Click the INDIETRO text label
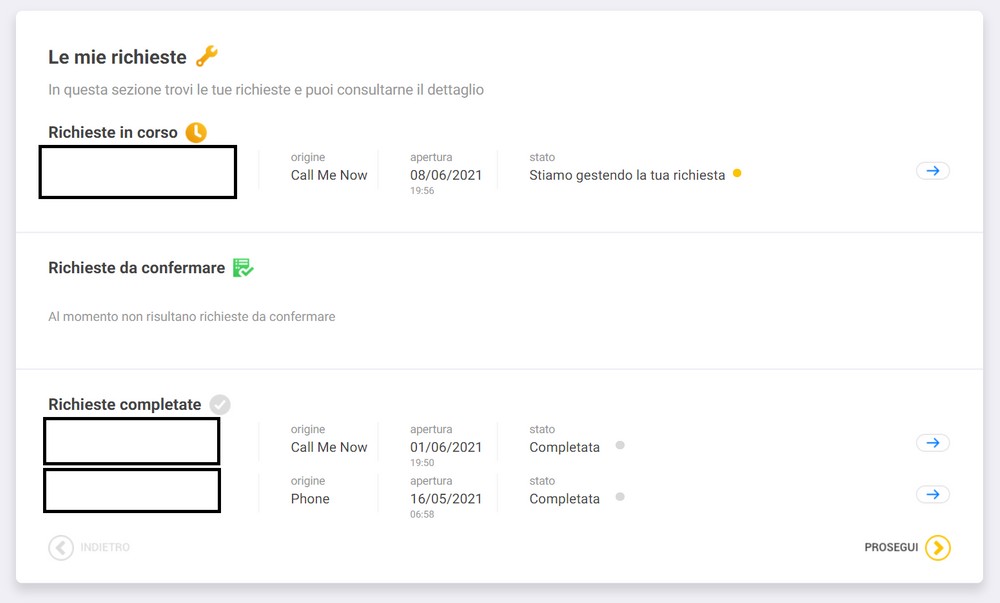Screen dimensions: 1000x603 105,548
